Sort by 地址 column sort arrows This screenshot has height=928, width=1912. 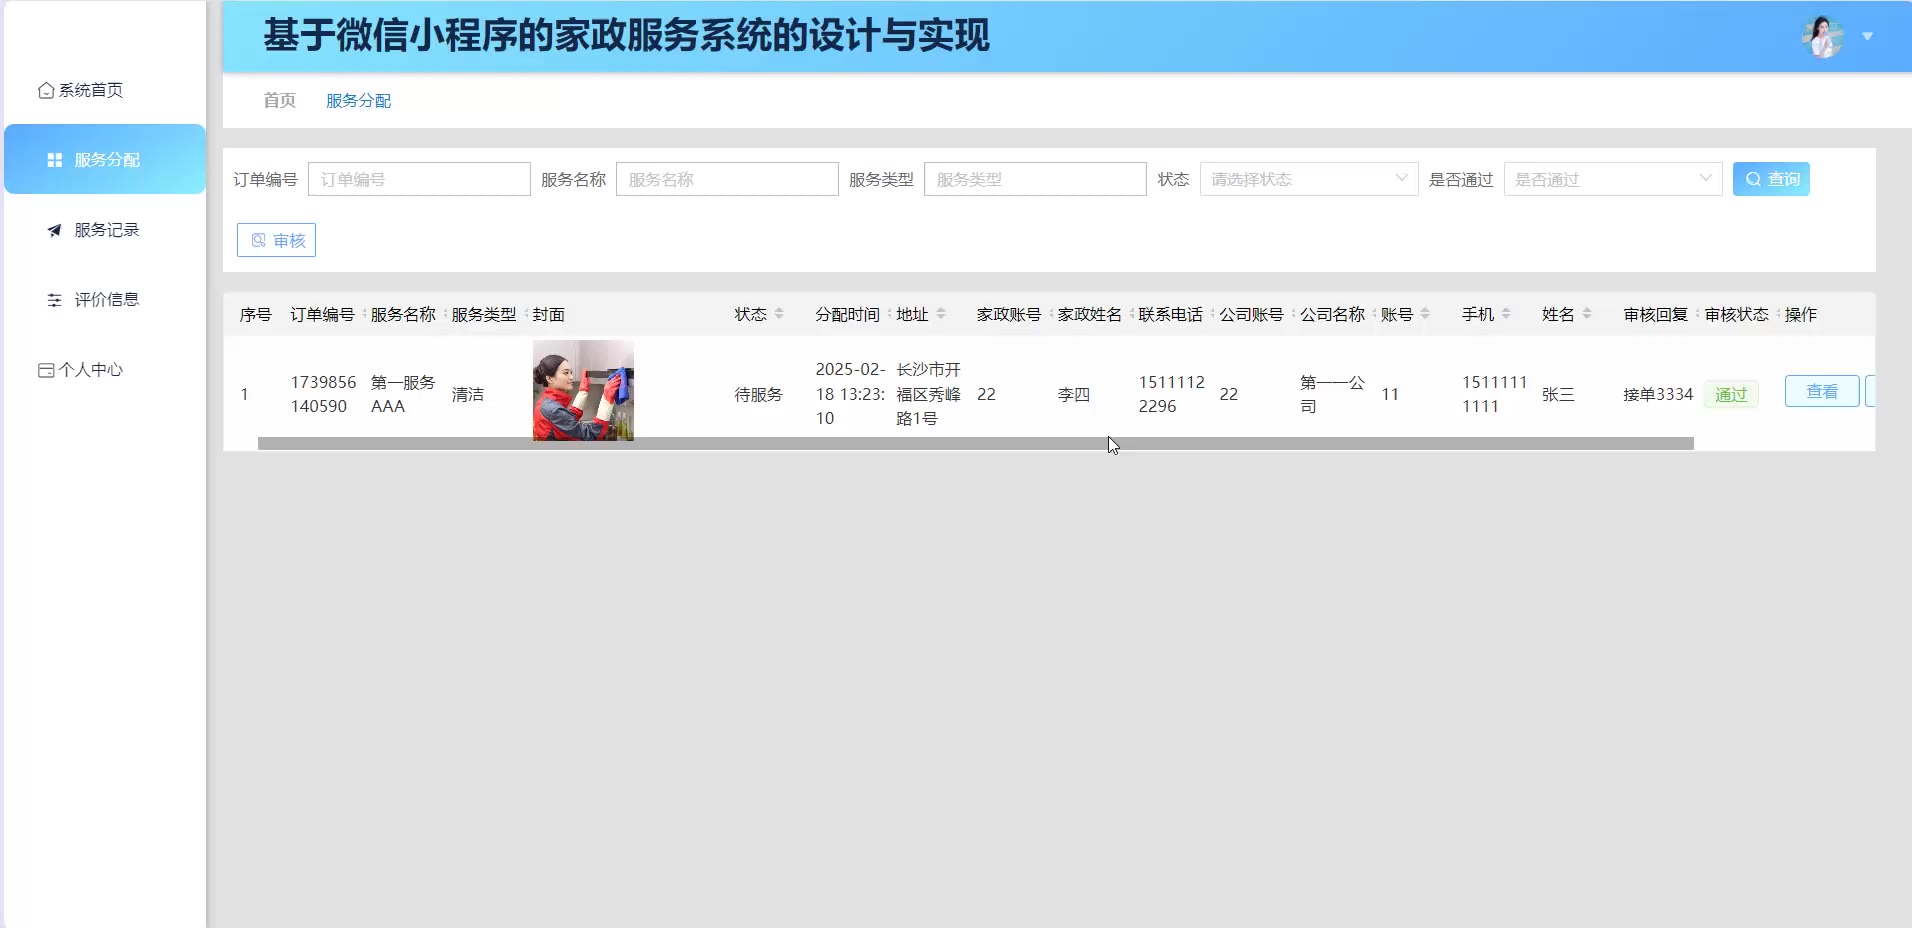(x=941, y=314)
